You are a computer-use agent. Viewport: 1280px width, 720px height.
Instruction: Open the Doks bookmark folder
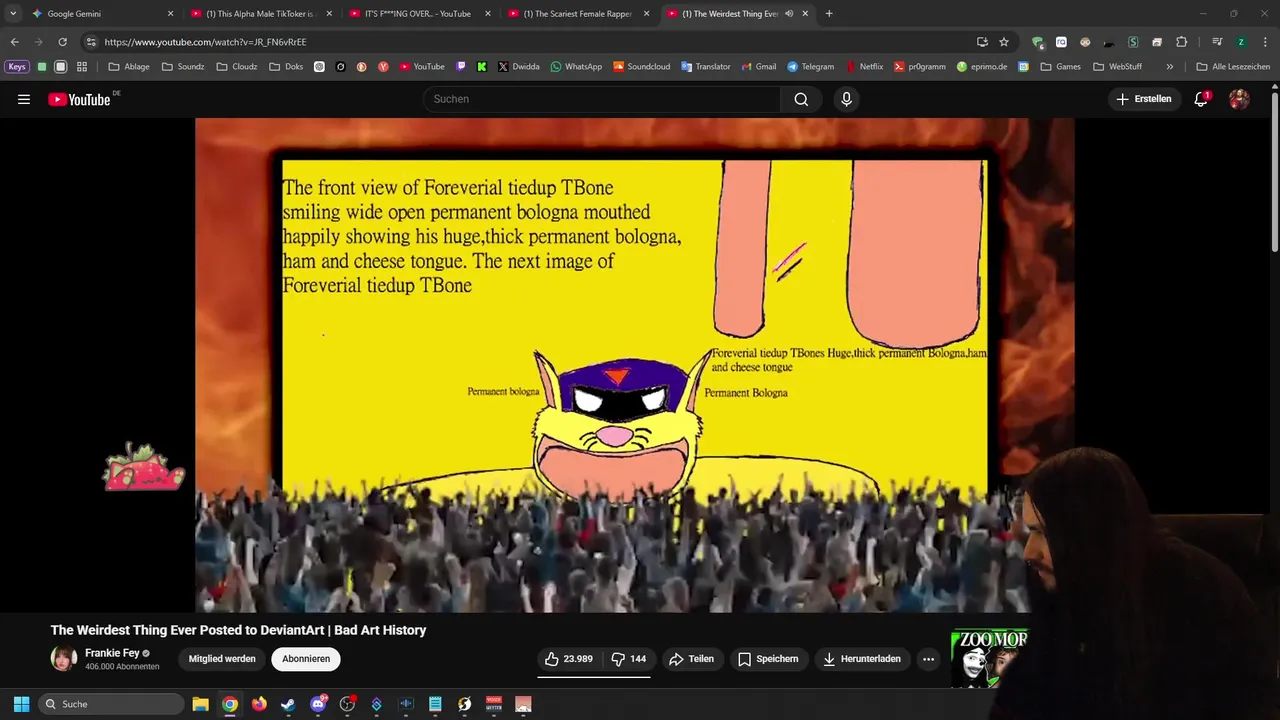coord(286,67)
